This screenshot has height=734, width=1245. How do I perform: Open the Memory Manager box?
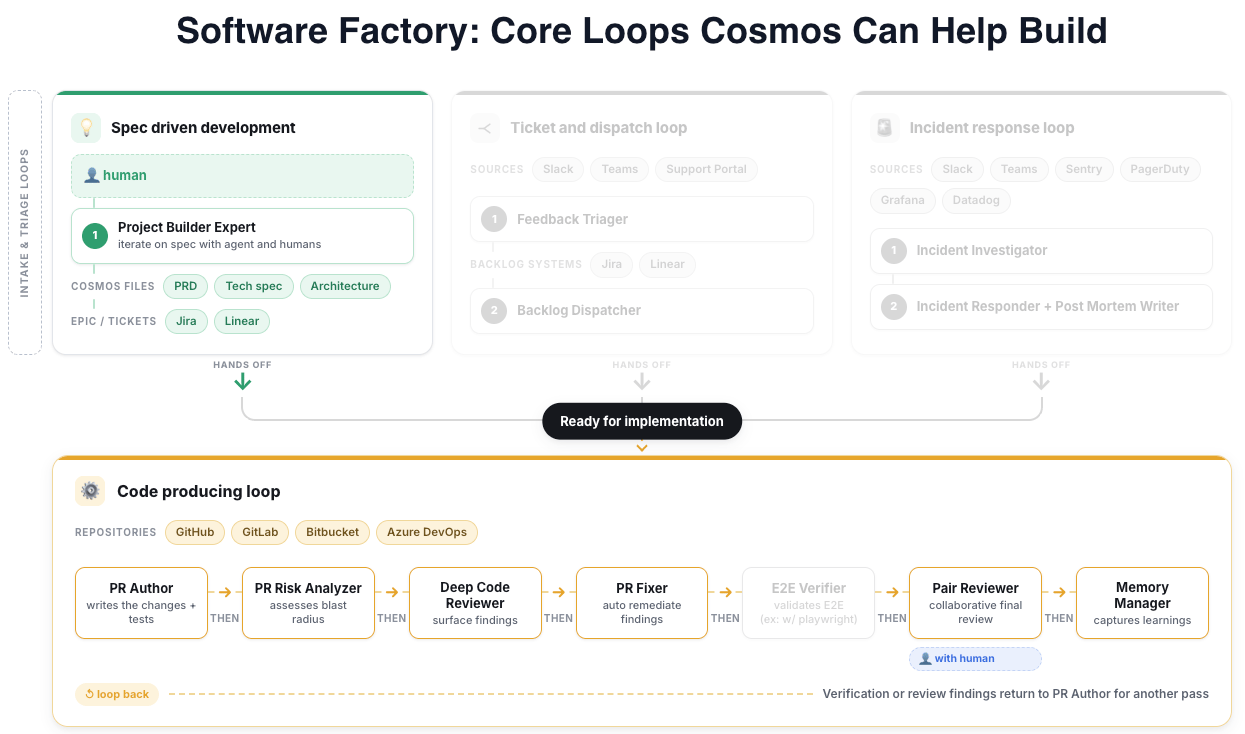1142,603
